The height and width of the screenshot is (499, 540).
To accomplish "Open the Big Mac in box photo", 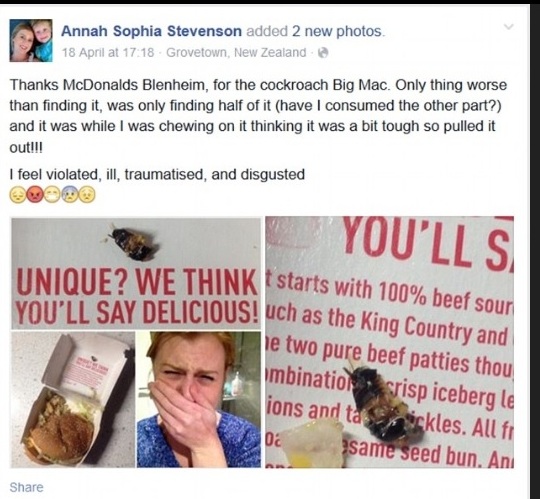I will pyautogui.click(x=73, y=399).
